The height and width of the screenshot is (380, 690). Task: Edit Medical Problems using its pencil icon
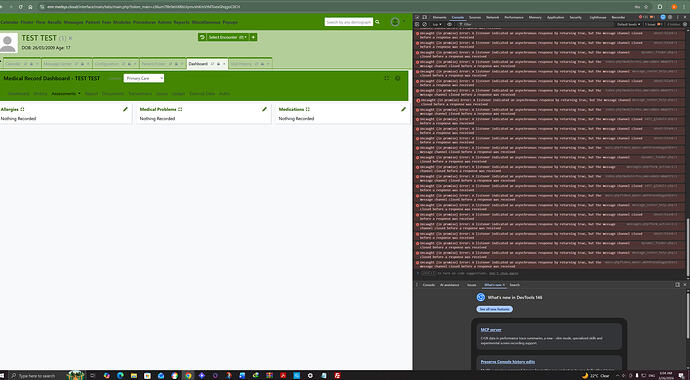click(x=264, y=109)
